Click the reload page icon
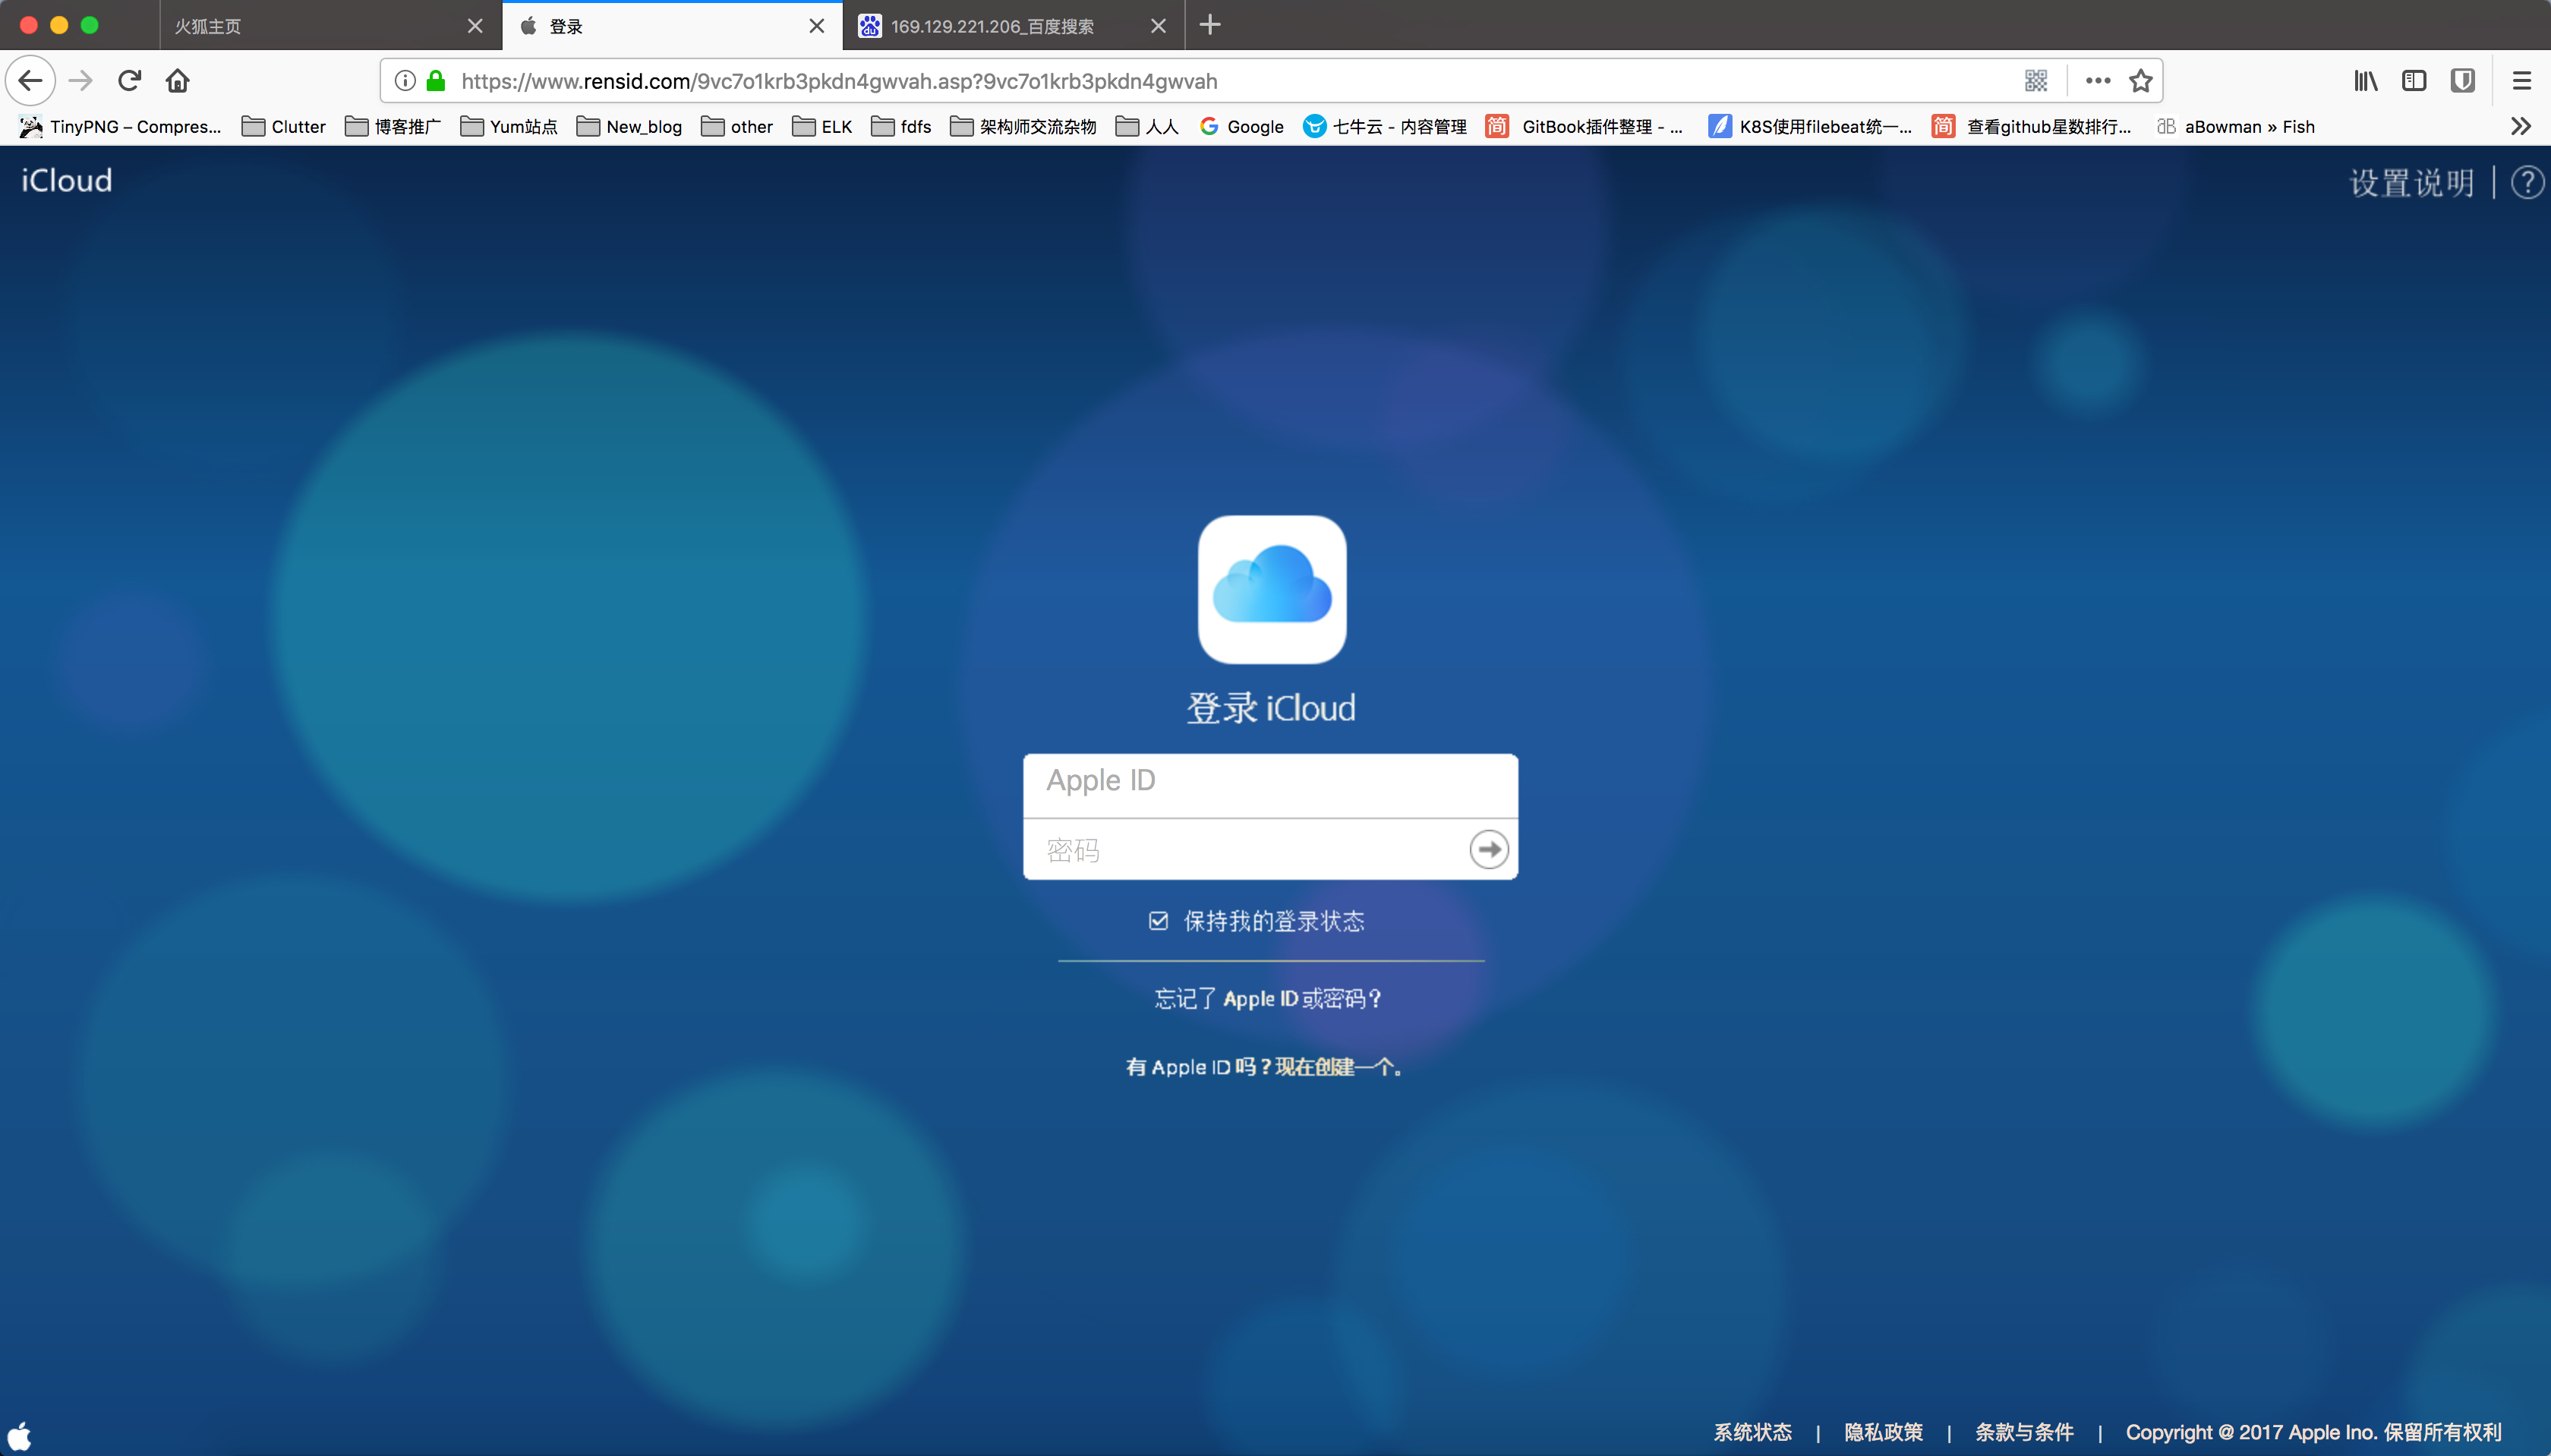 [x=129, y=80]
